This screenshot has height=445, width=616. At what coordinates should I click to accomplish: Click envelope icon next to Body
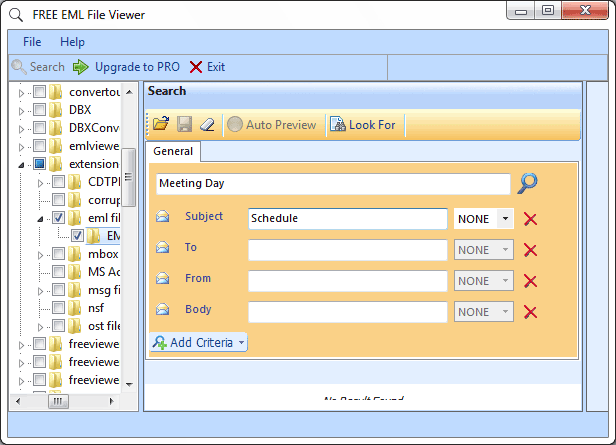(x=163, y=309)
